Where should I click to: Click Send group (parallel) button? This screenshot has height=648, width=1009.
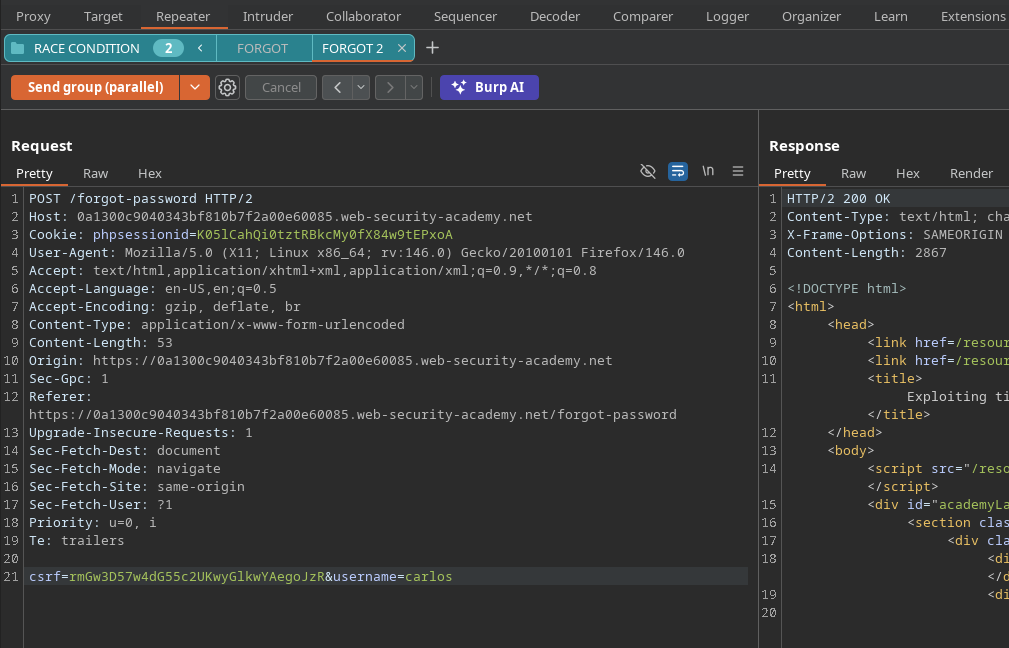click(x=95, y=88)
